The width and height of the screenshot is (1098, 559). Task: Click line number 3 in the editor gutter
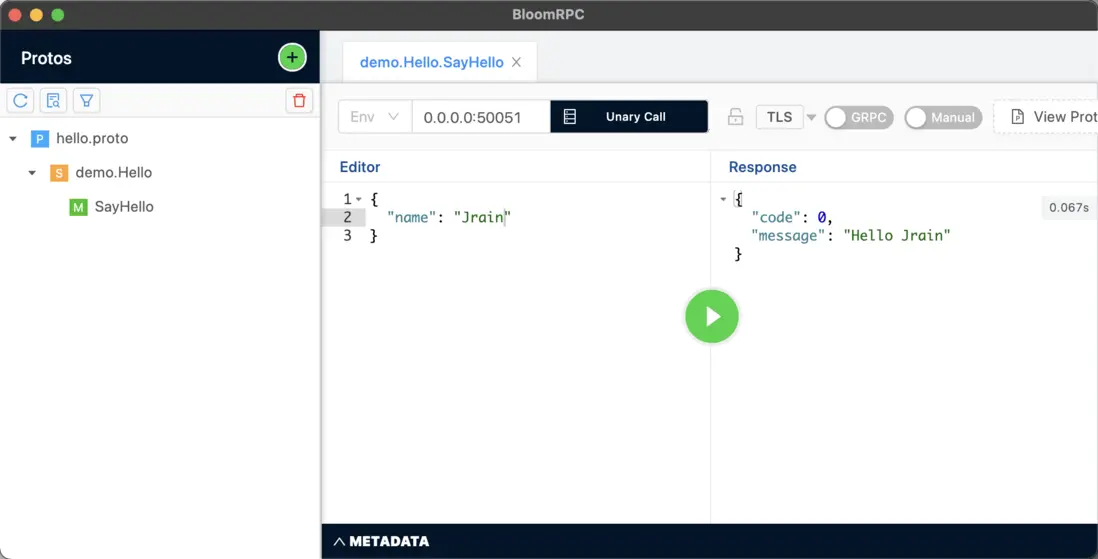click(347, 236)
